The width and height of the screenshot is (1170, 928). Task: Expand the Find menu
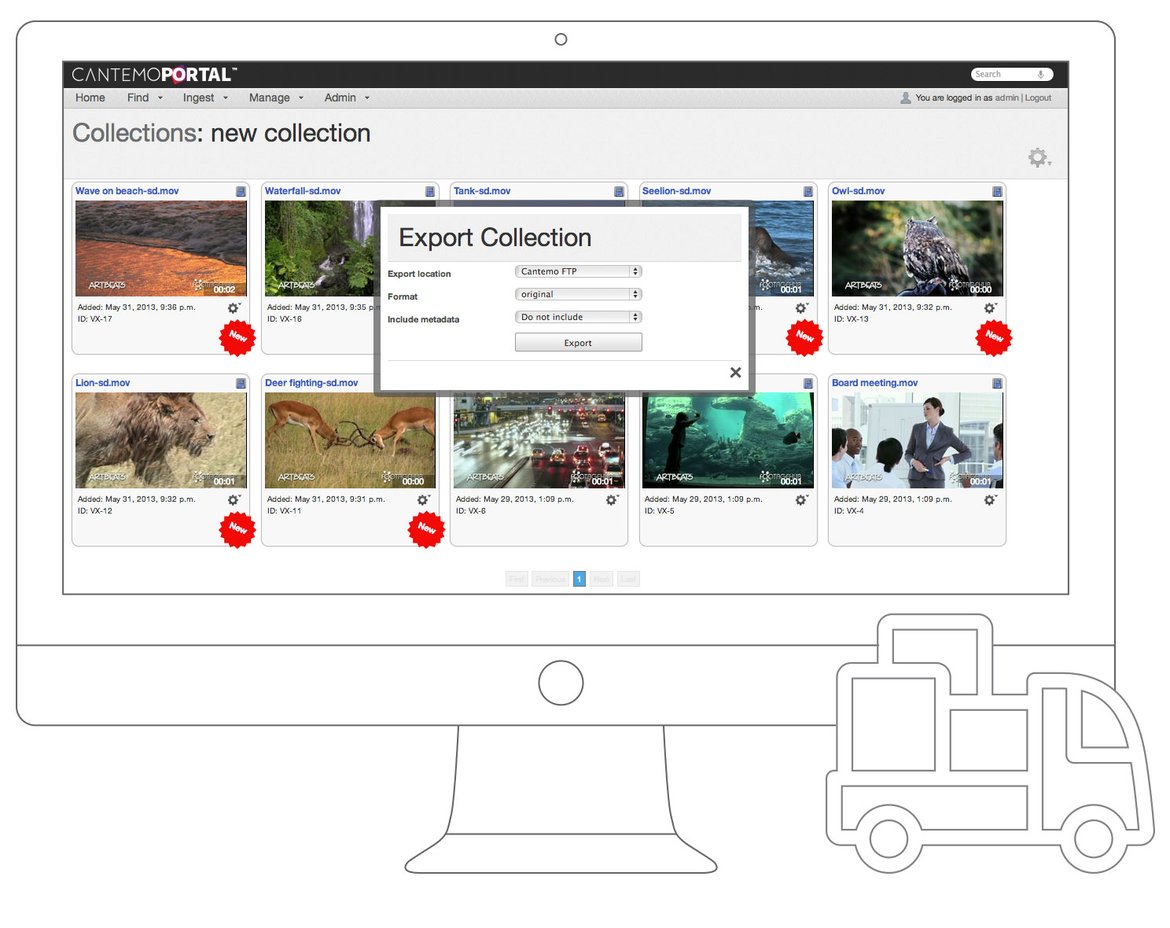pos(144,98)
